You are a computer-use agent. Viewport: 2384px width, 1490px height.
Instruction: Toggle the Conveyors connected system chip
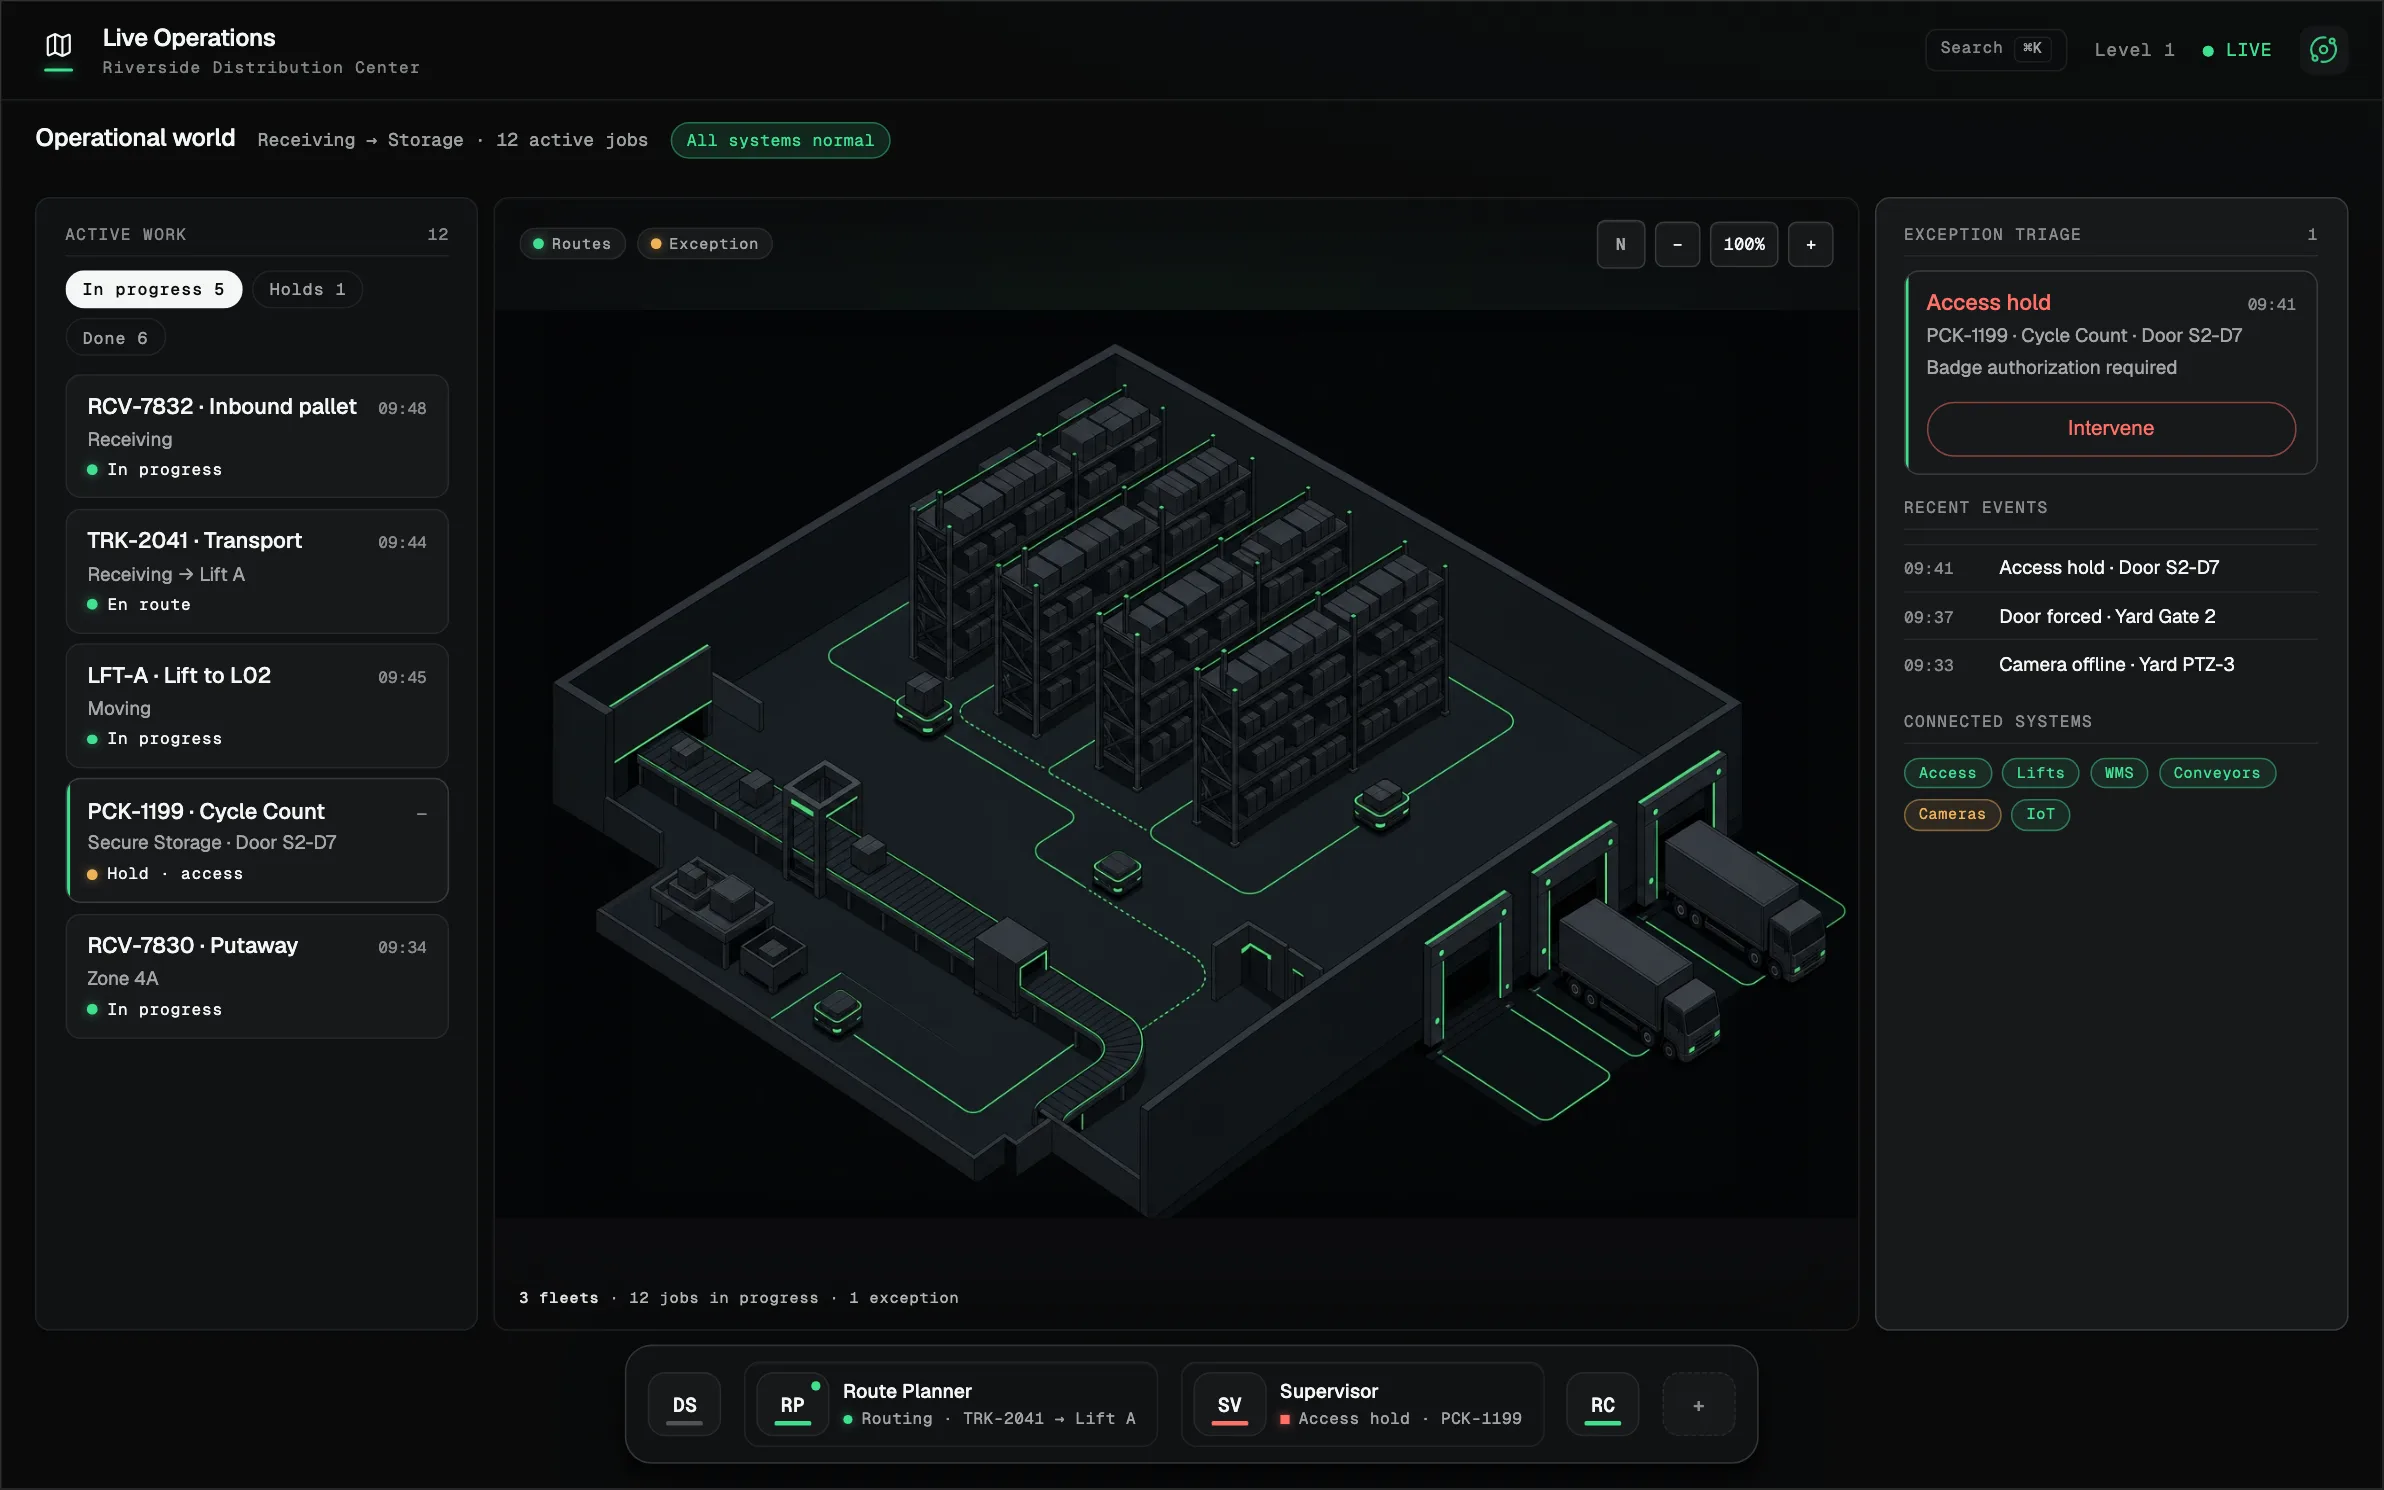tap(2217, 773)
